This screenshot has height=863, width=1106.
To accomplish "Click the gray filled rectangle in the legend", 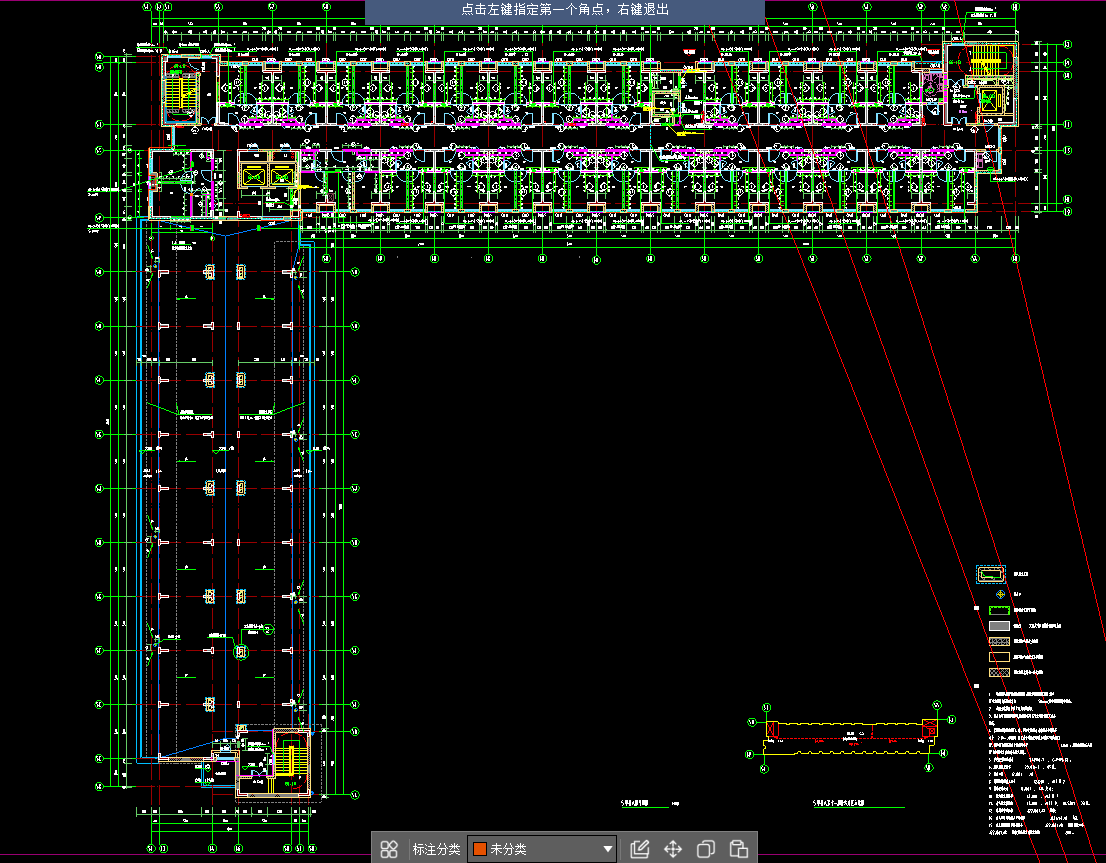I will pyautogui.click(x=1000, y=625).
